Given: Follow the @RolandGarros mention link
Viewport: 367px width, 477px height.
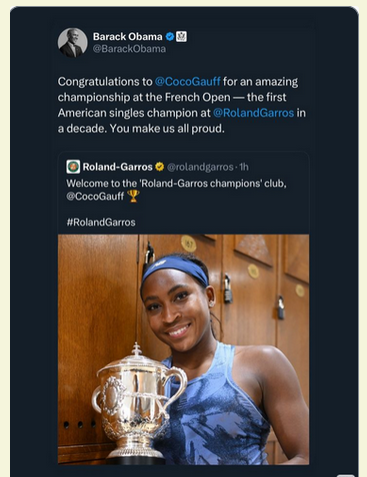Looking at the screenshot, I should pos(253,113).
